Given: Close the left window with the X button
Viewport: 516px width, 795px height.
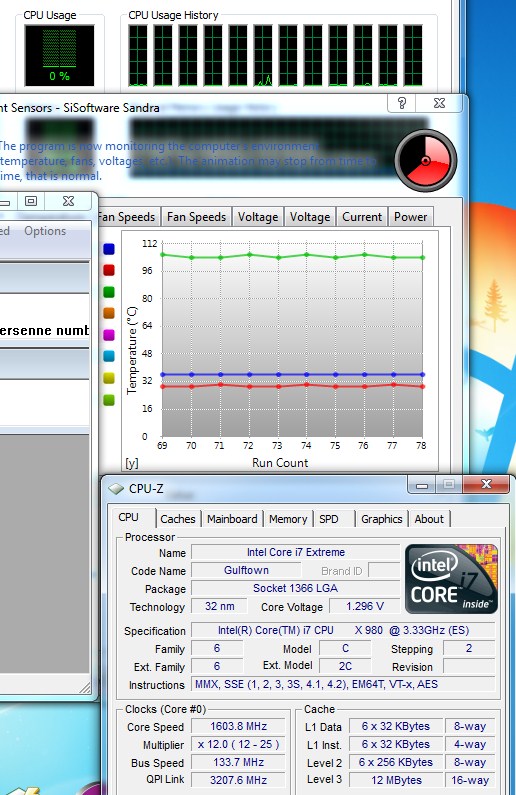Looking at the screenshot, I should point(68,201).
